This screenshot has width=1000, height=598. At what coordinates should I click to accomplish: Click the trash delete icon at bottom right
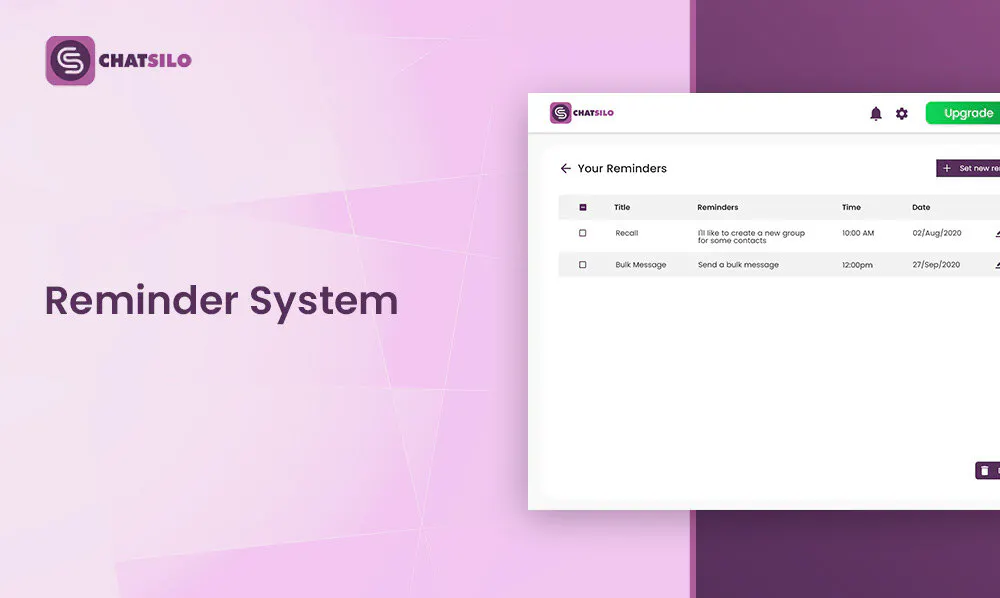(985, 470)
